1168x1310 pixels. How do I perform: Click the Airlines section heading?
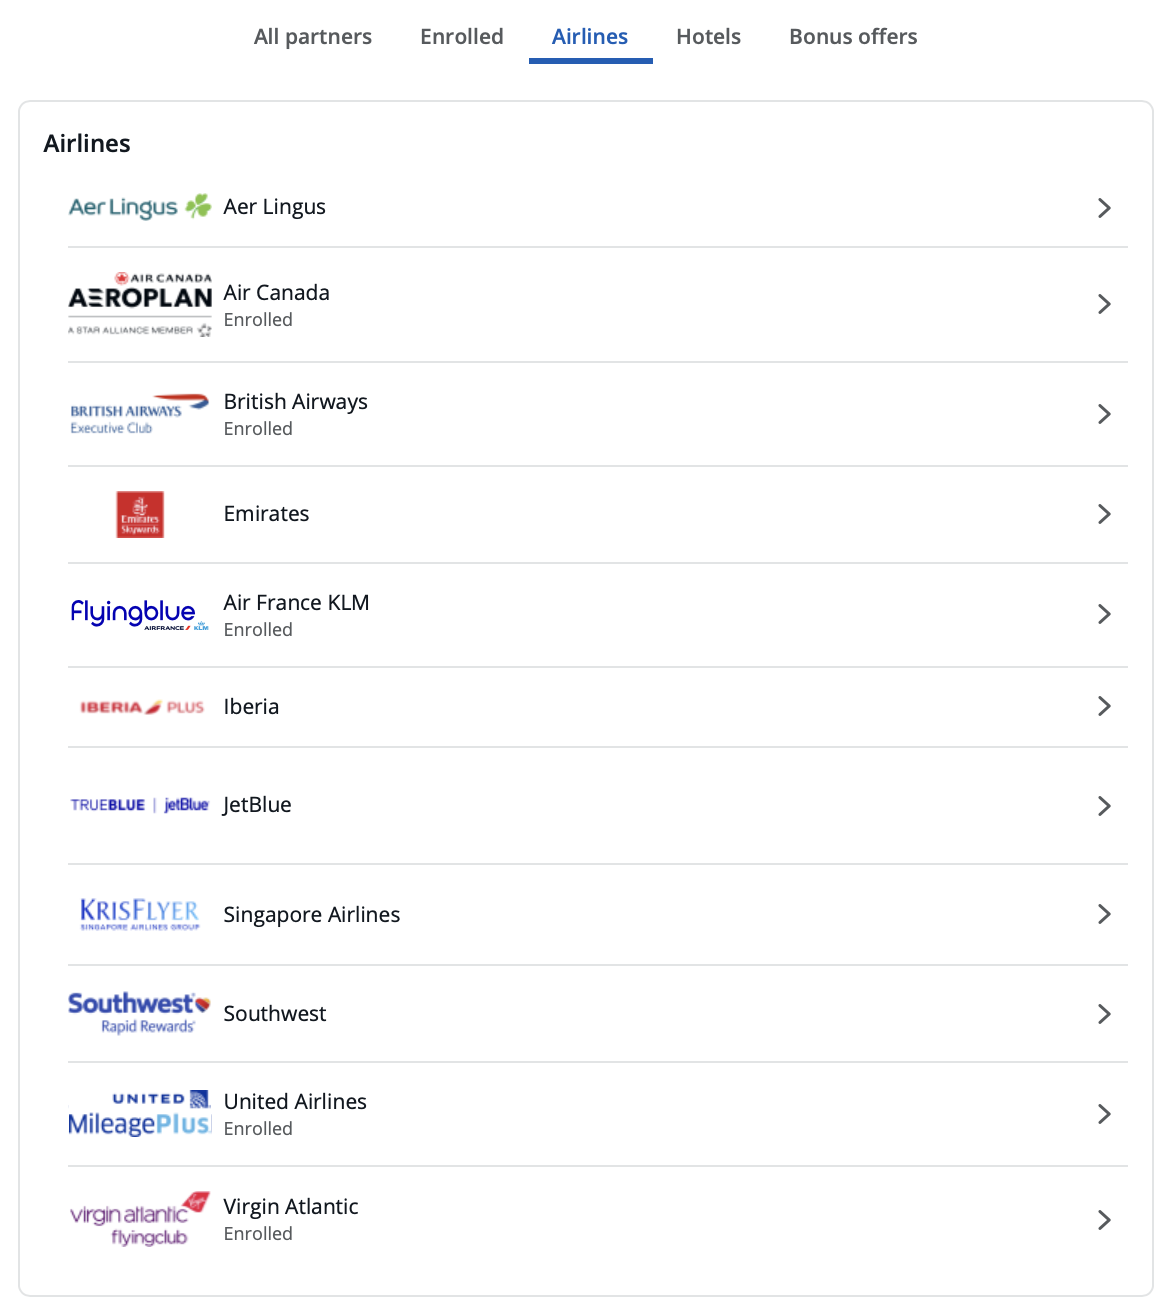pos(87,144)
